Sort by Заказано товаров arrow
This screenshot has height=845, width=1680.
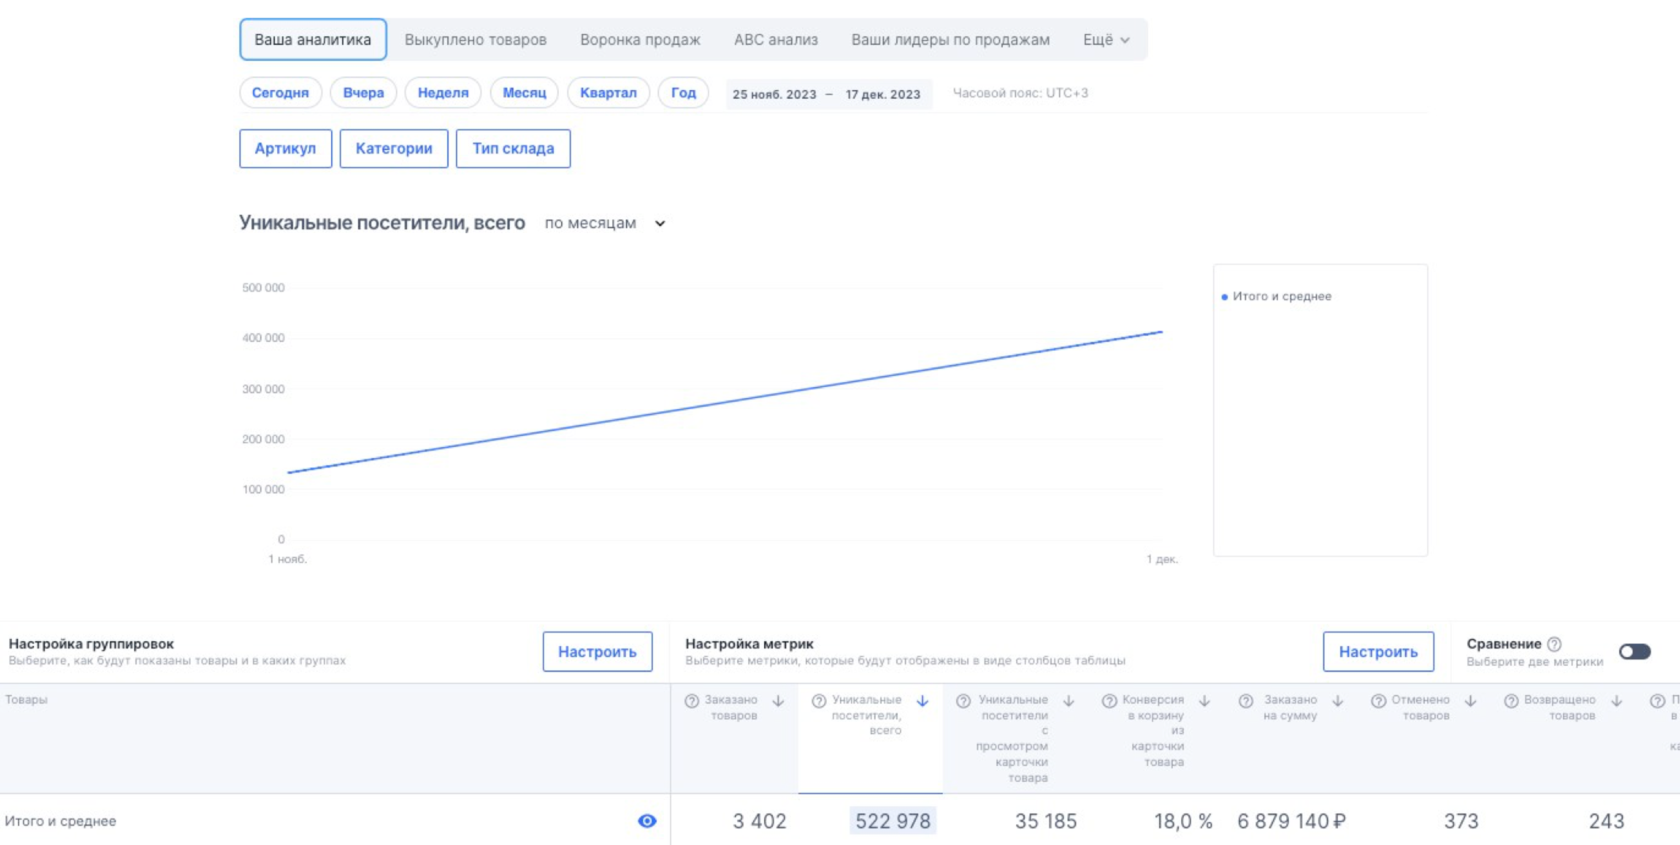[778, 701]
